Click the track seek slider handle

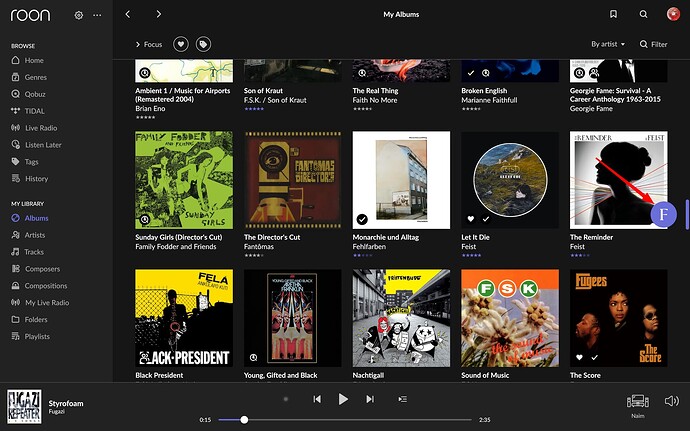(x=244, y=420)
